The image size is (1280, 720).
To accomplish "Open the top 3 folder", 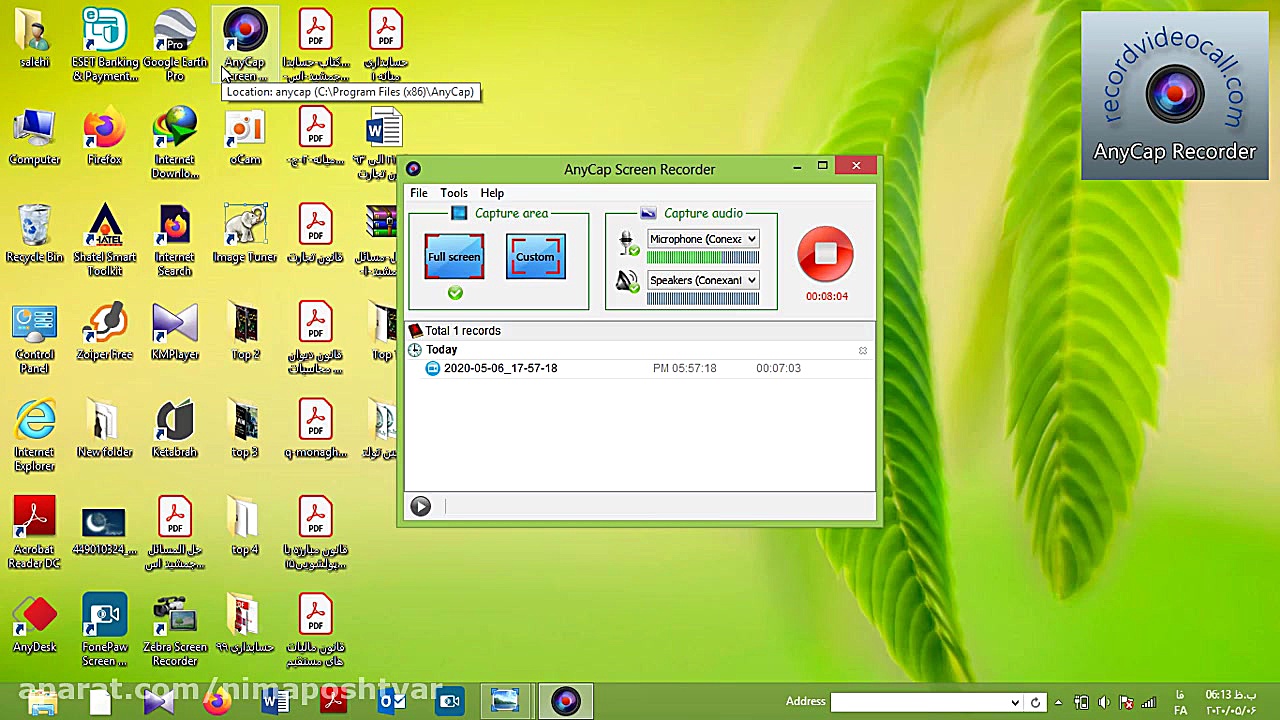I will 245,429.
